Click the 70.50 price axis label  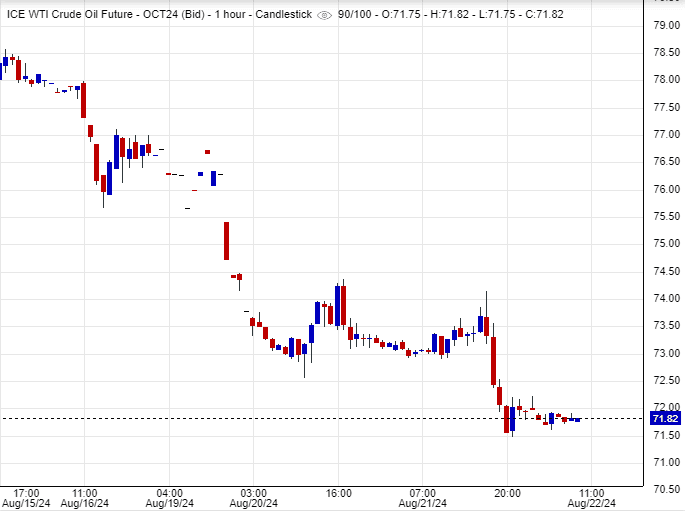click(666, 489)
